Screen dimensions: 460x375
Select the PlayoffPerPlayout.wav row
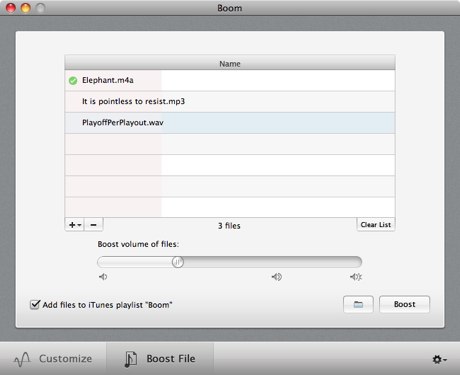(x=230, y=123)
